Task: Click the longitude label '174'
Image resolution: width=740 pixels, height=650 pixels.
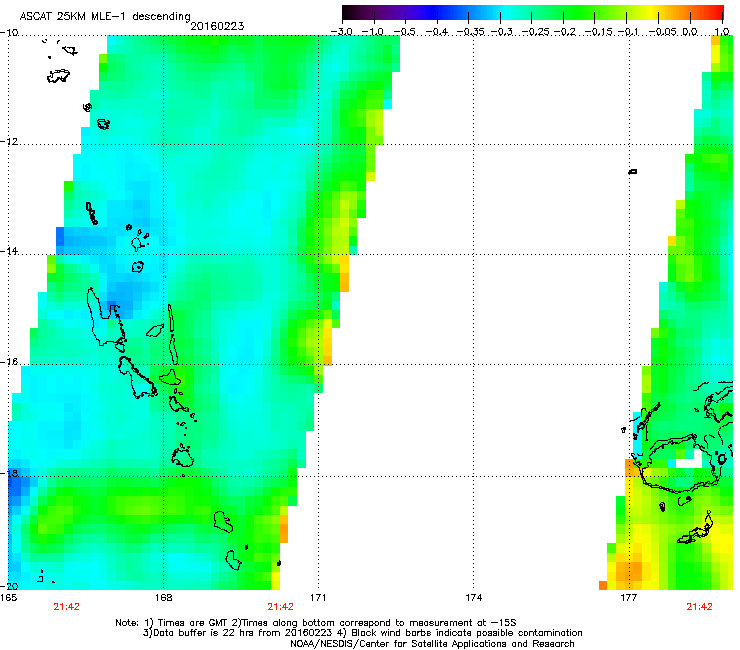Action: tap(473, 598)
